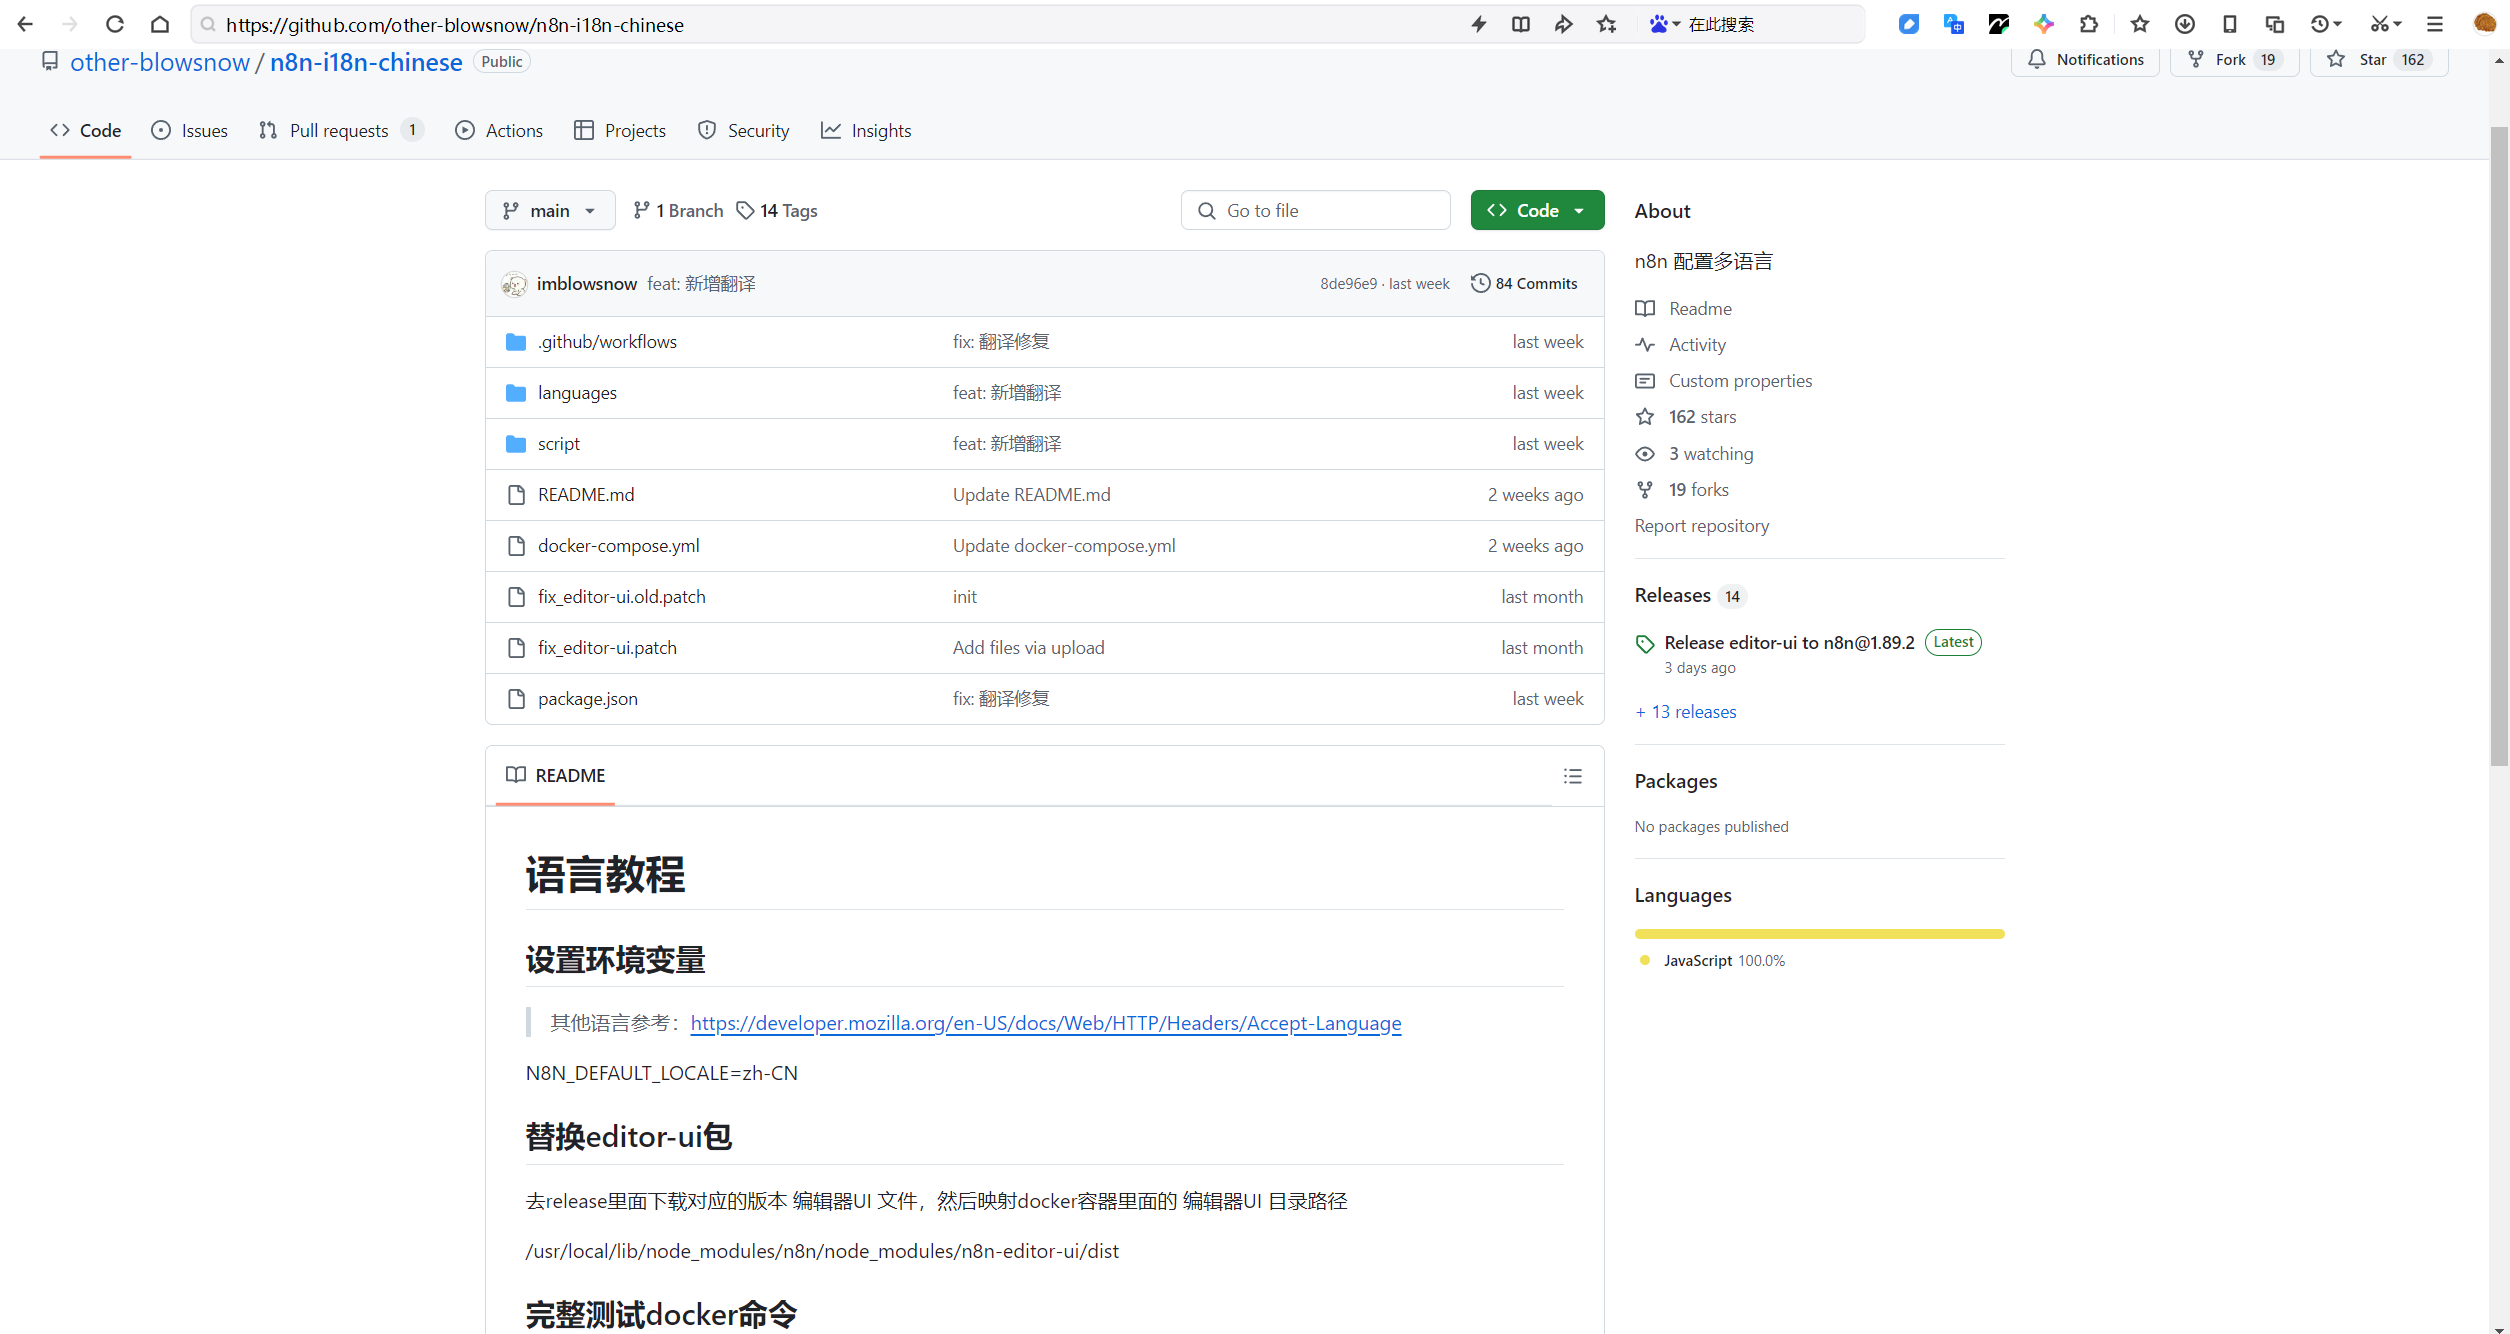Show the + 13 releases link
Viewport: 2510px width, 1334px height.
1685,712
